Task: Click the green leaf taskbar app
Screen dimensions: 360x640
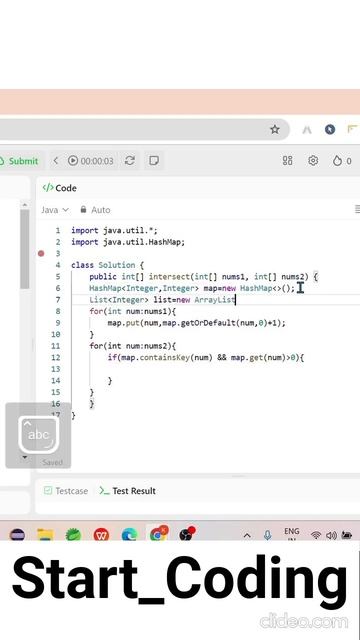Action: [x=73, y=534]
